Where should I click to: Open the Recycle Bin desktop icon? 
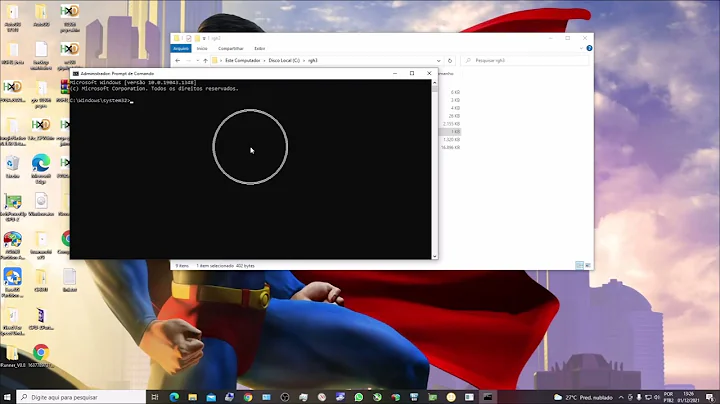(x=12, y=166)
